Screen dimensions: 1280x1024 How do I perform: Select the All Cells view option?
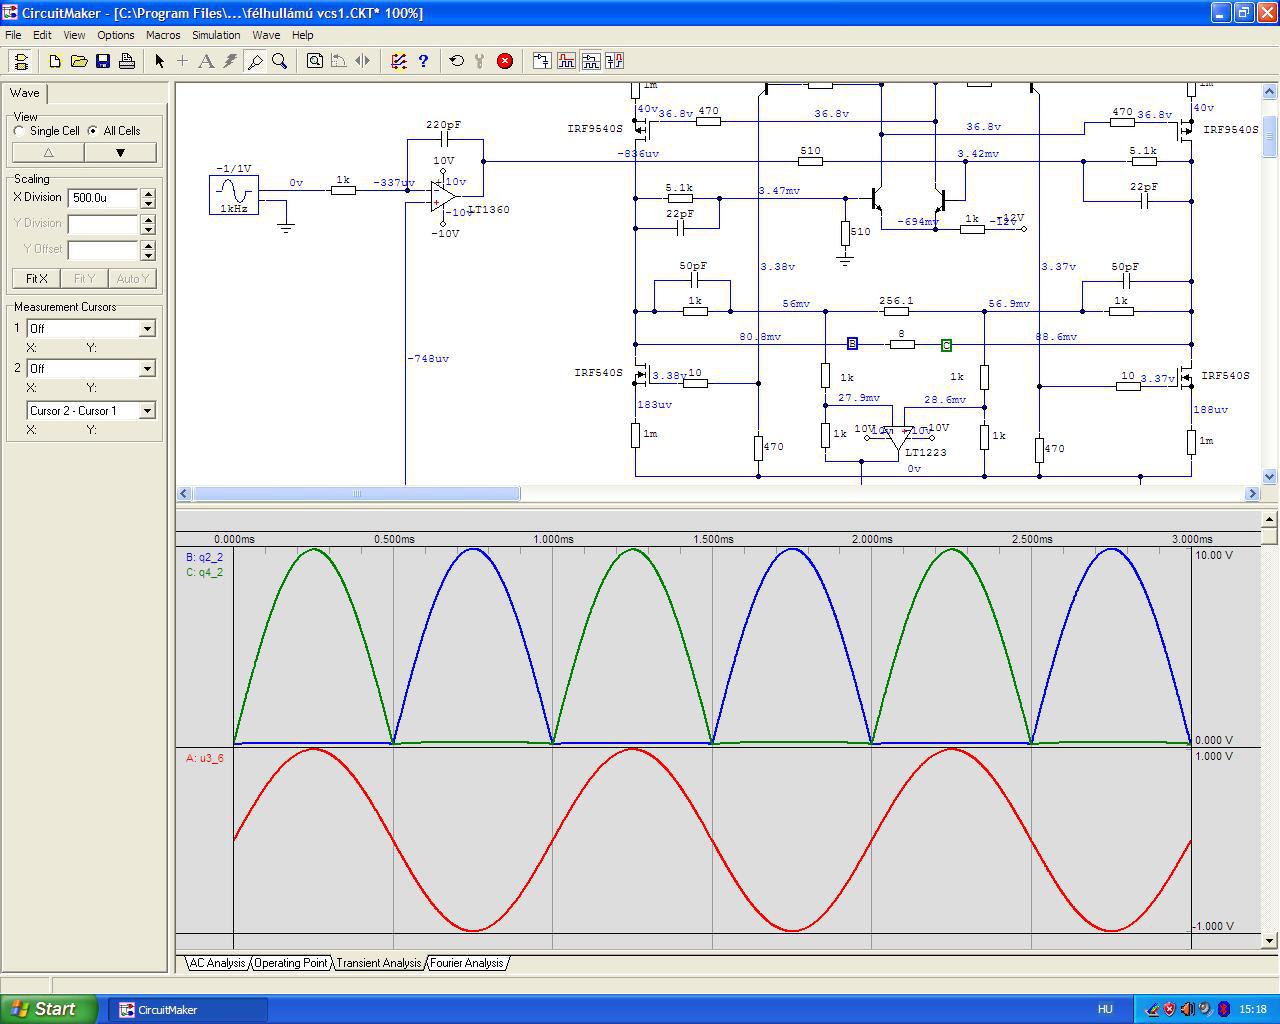click(x=93, y=131)
